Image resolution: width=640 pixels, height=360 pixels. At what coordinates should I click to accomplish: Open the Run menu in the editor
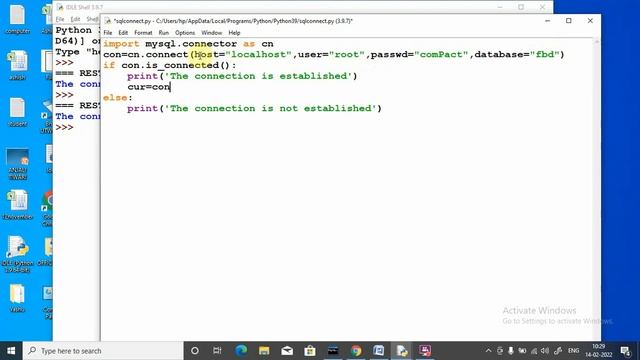164,33
